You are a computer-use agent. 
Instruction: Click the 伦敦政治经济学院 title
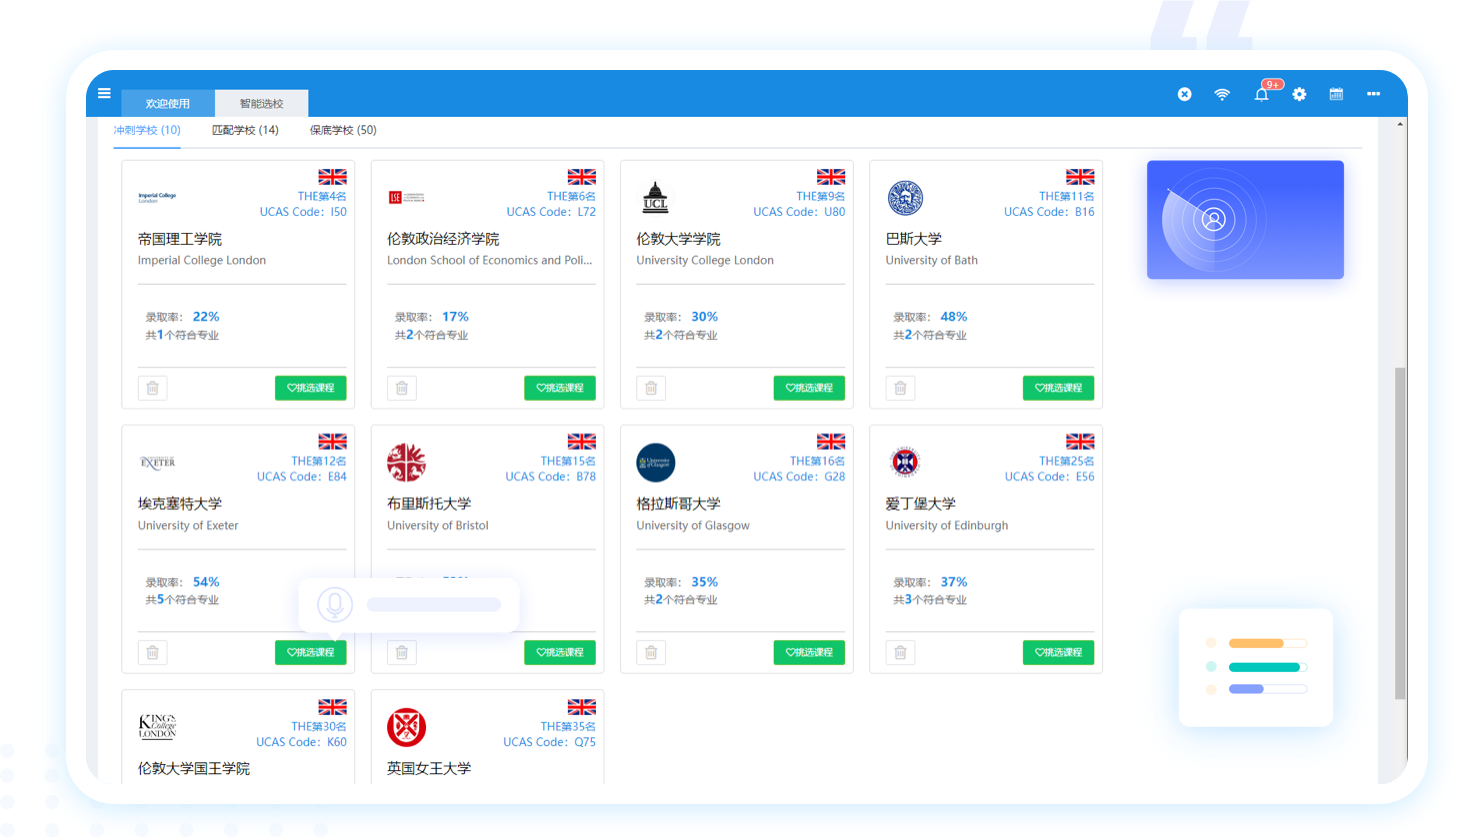tap(443, 239)
